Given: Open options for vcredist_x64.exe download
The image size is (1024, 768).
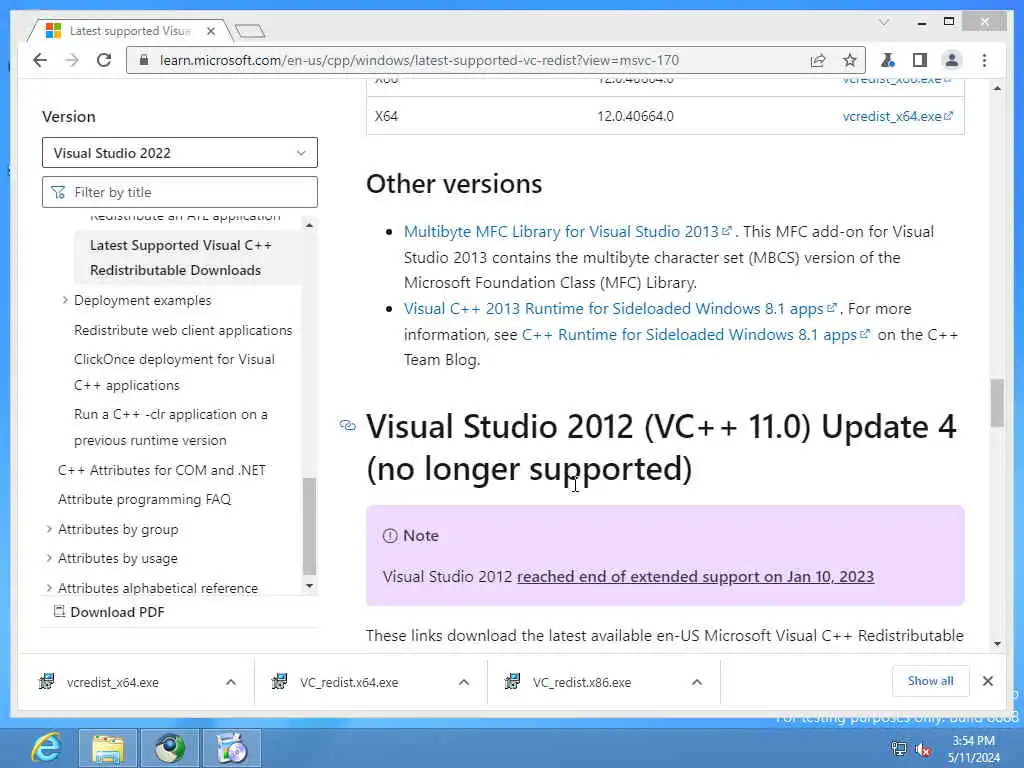Looking at the screenshot, I should click(x=231, y=682).
